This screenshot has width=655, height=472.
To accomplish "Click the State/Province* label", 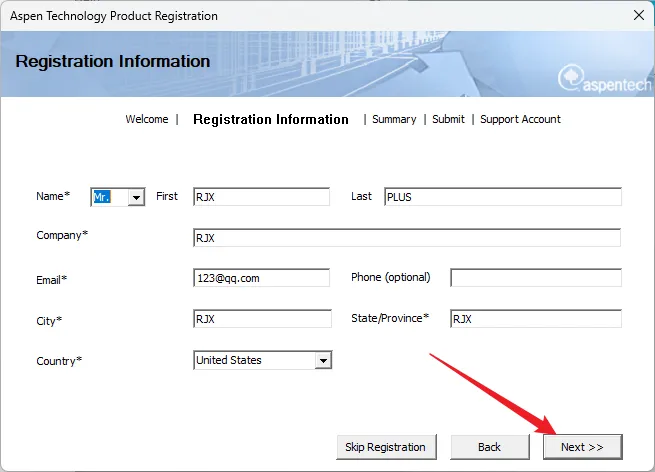I will [390, 318].
